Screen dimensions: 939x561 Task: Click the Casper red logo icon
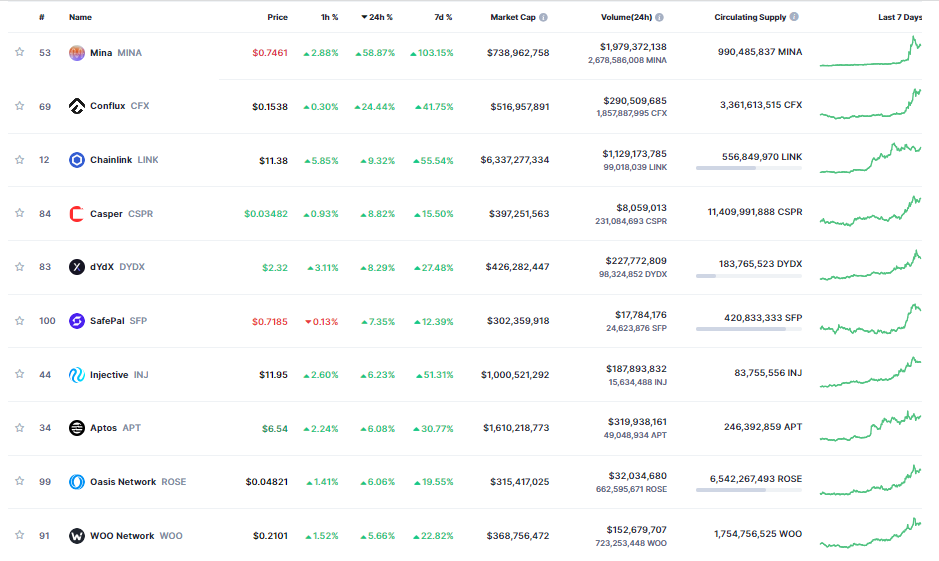click(x=77, y=214)
